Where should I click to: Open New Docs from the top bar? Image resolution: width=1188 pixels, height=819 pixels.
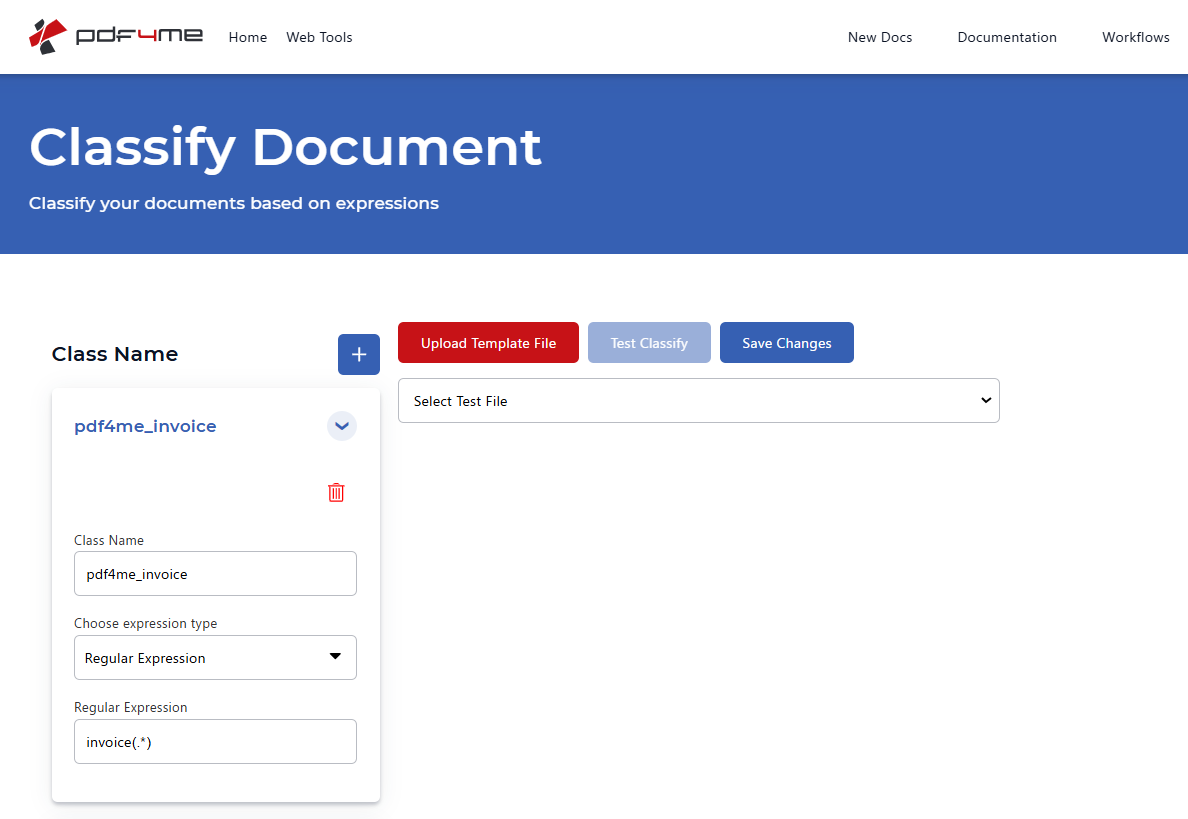coord(879,37)
